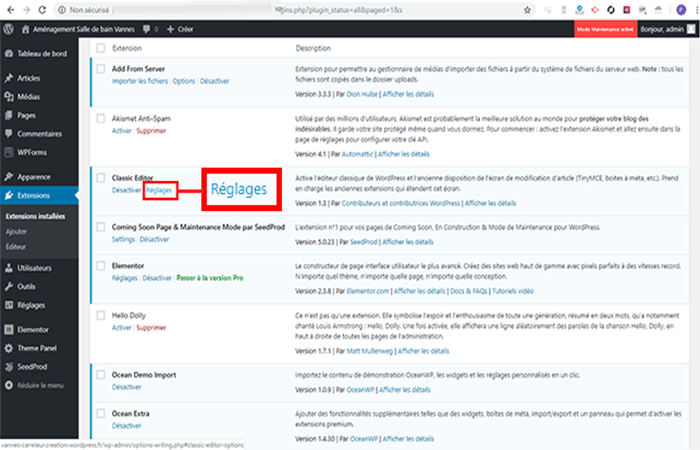Open Docs & FAQs for Elementor
This screenshot has height=450, width=700.
pos(468,291)
